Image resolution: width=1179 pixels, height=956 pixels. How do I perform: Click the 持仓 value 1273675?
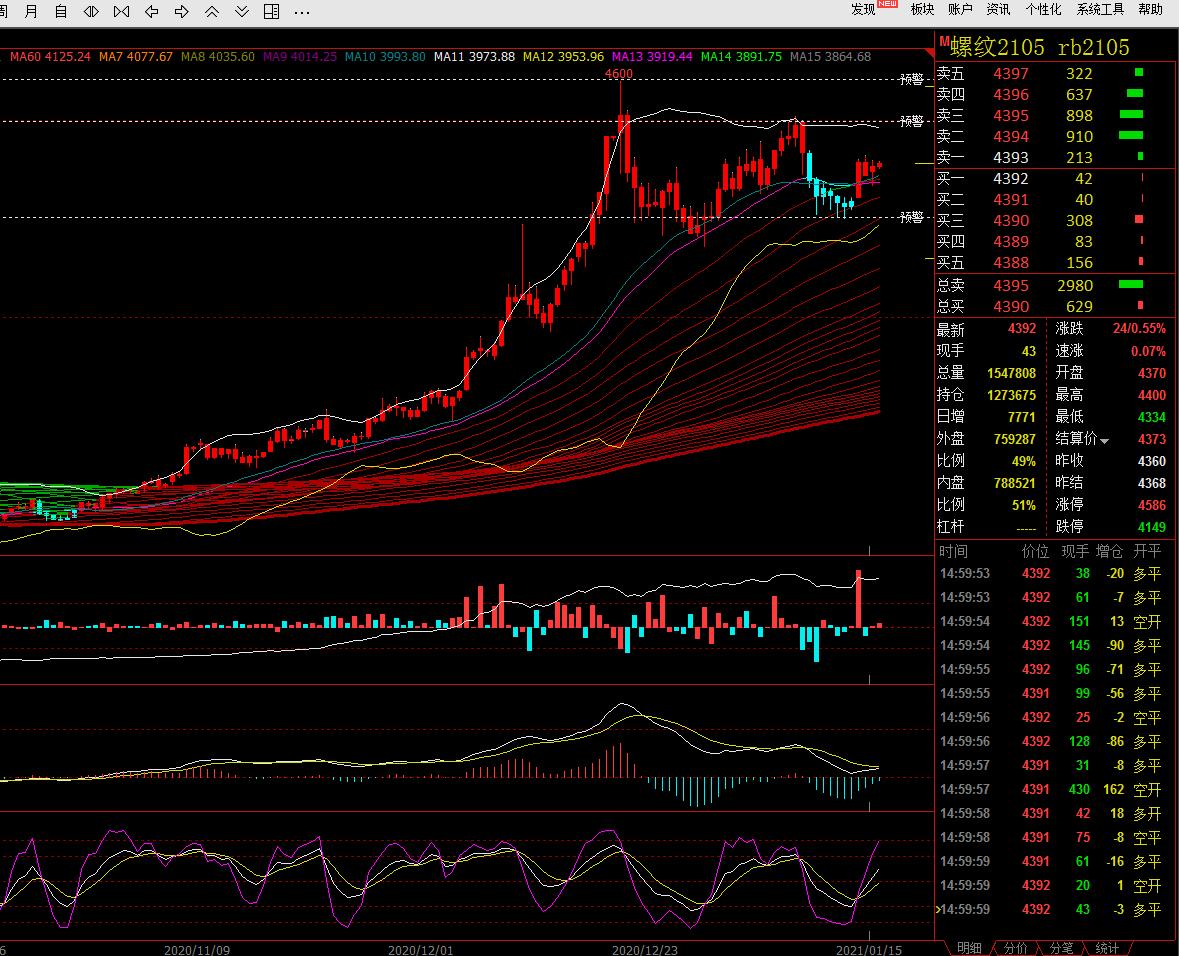tap(1011, 395)
